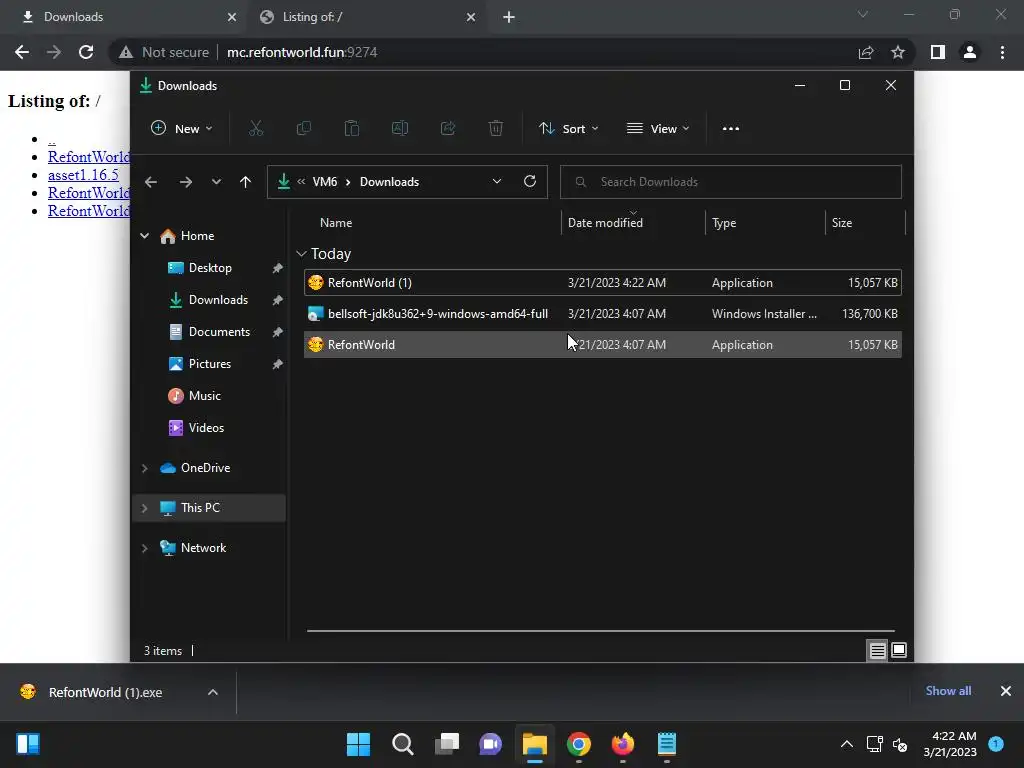Click the Search Downloads field

coord(731,182)
